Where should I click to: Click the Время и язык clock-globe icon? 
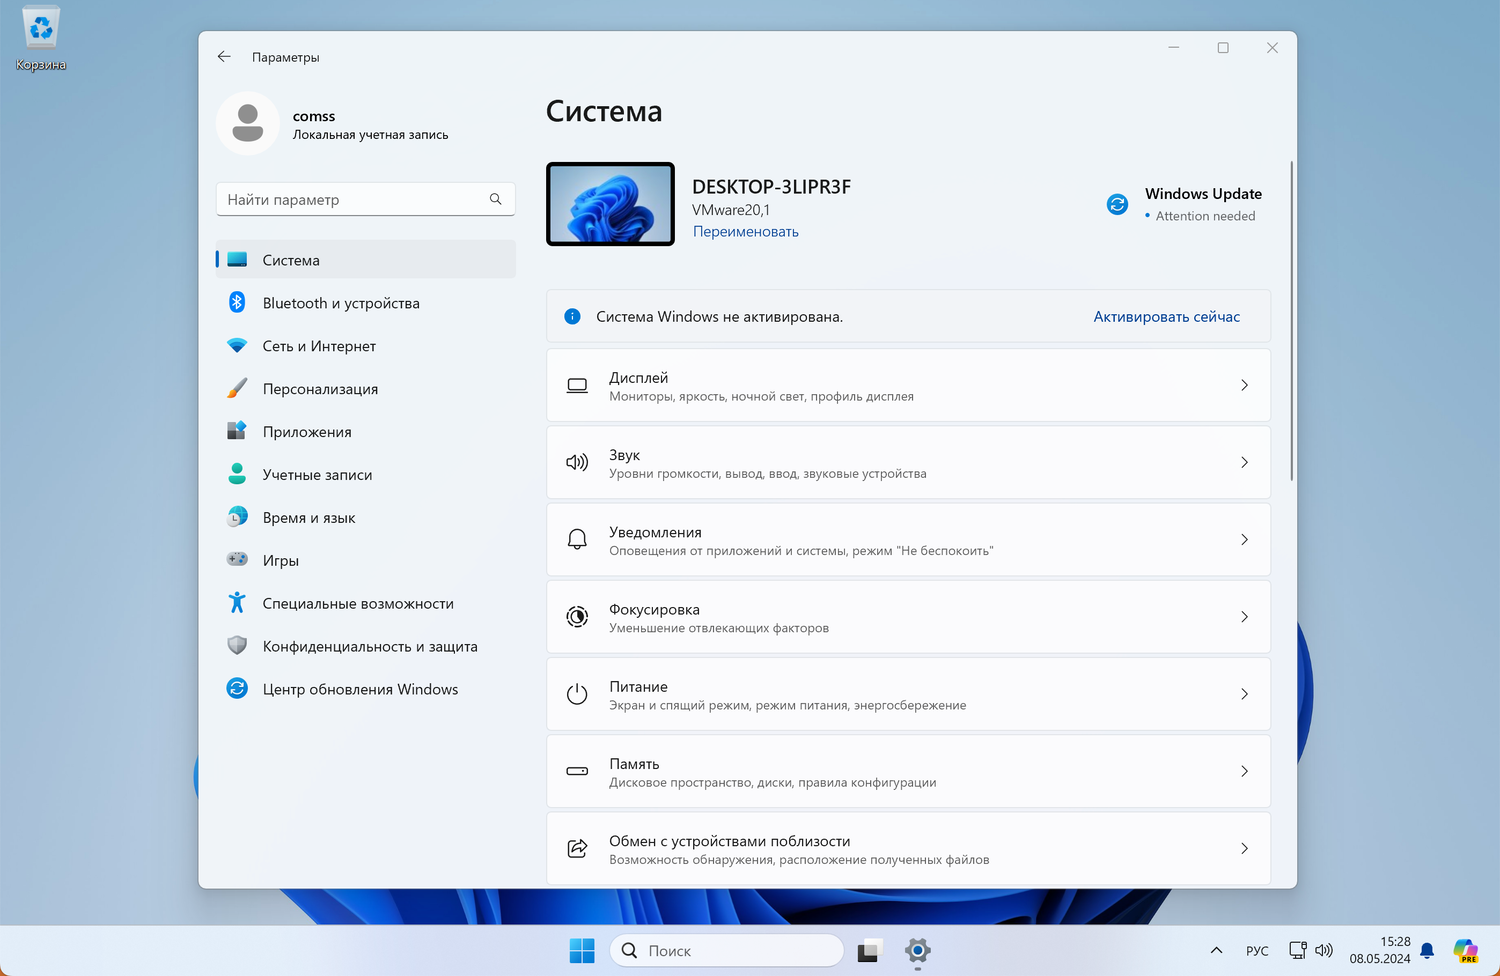(x=237, y=517)
